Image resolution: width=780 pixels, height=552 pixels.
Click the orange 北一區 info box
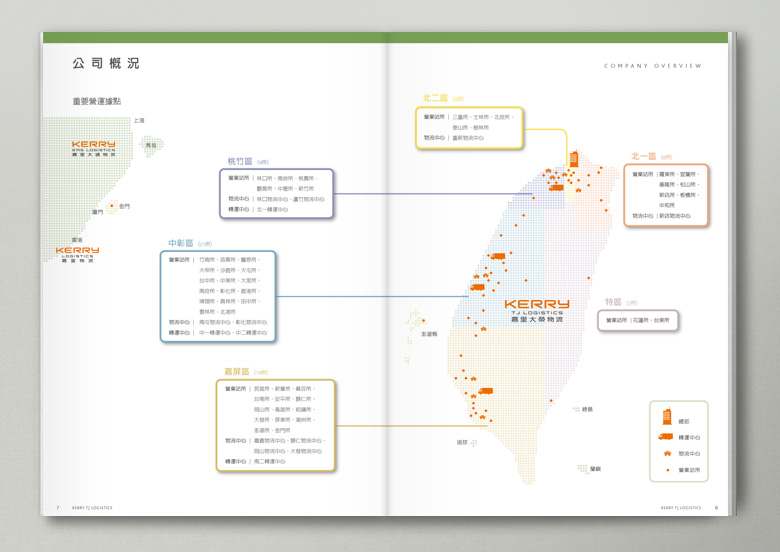coord(666,195)
